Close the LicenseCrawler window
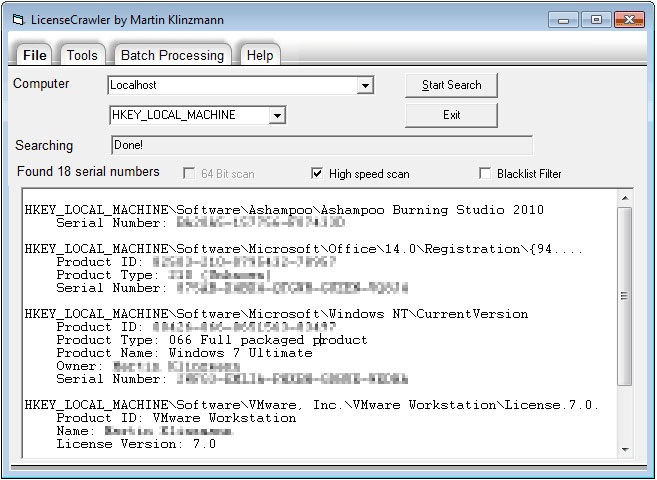Image resolution: width=657 pixels, height=480 pixels. point(629,20)
